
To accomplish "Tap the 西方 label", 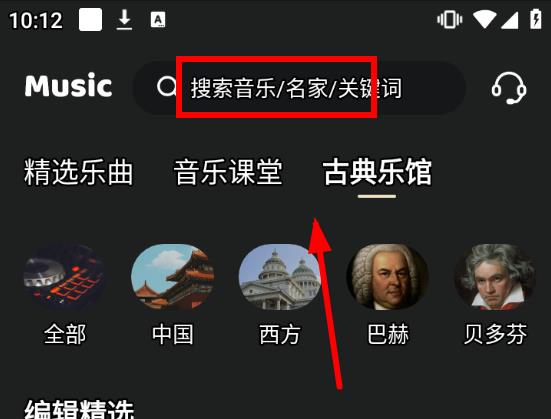I will tap(280, 334).
